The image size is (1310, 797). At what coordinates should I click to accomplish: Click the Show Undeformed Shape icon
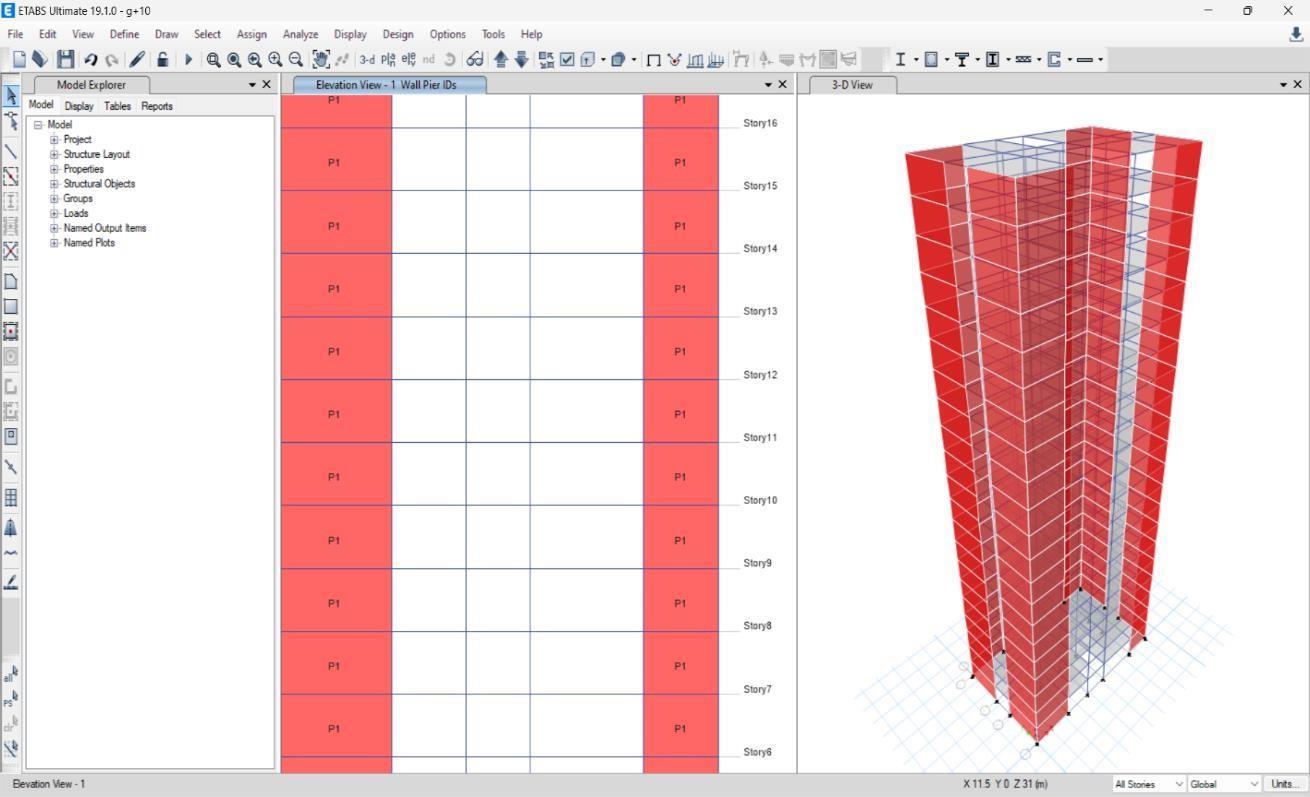[653, 60]
